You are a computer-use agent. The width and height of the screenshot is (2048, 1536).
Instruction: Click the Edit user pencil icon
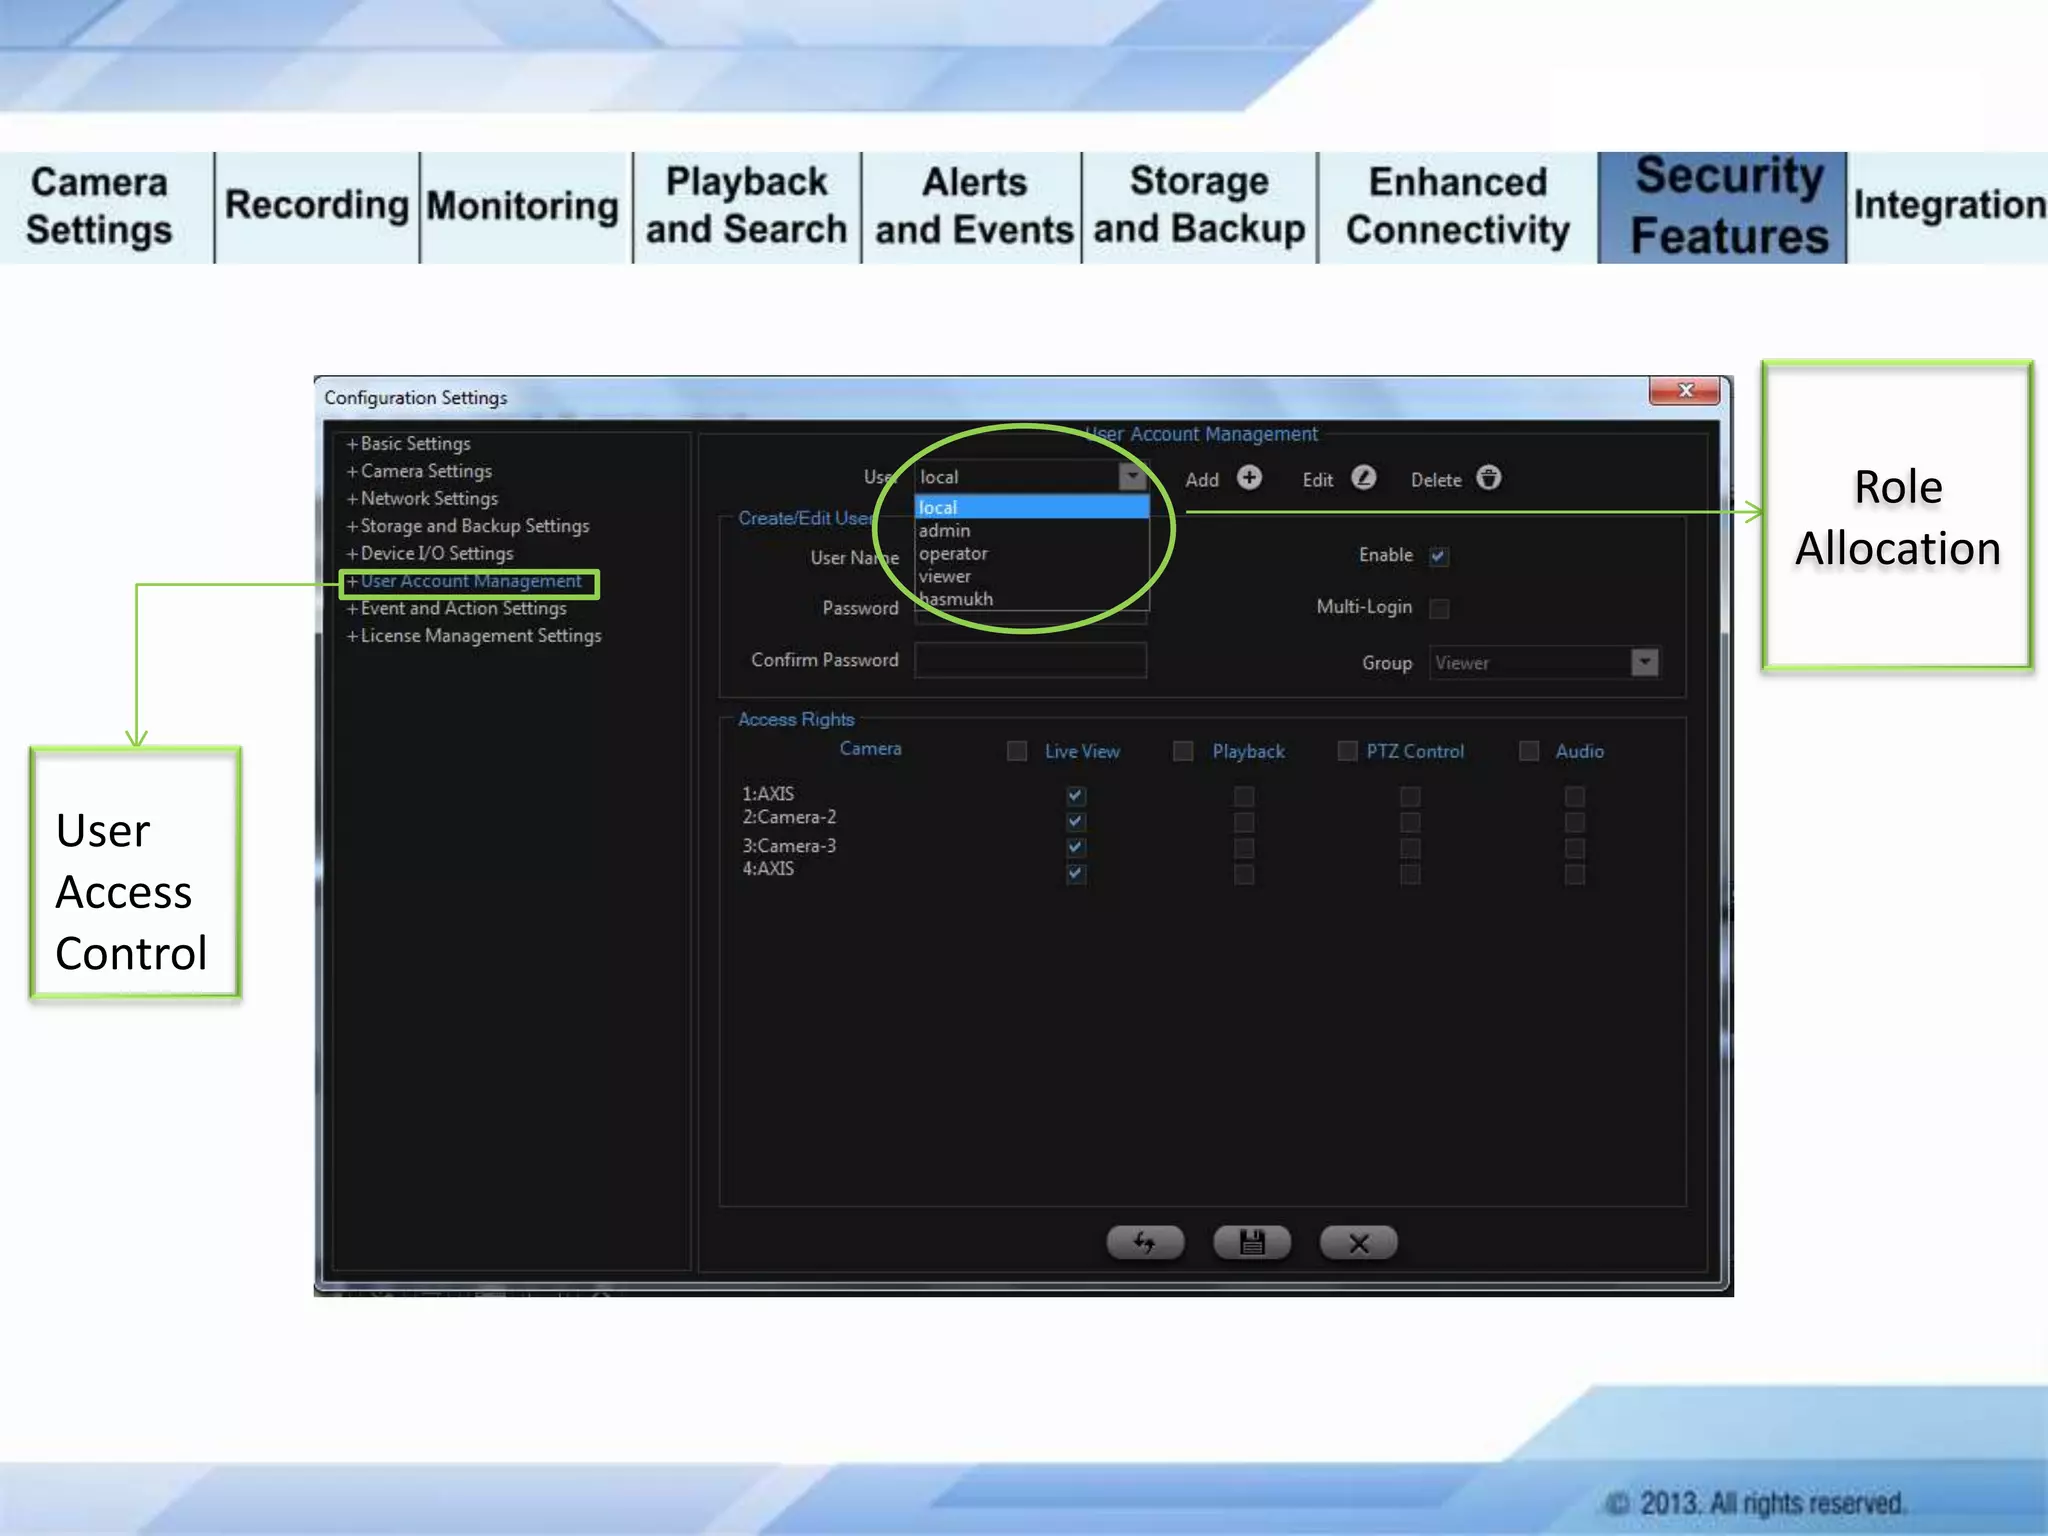point(1363,477)
